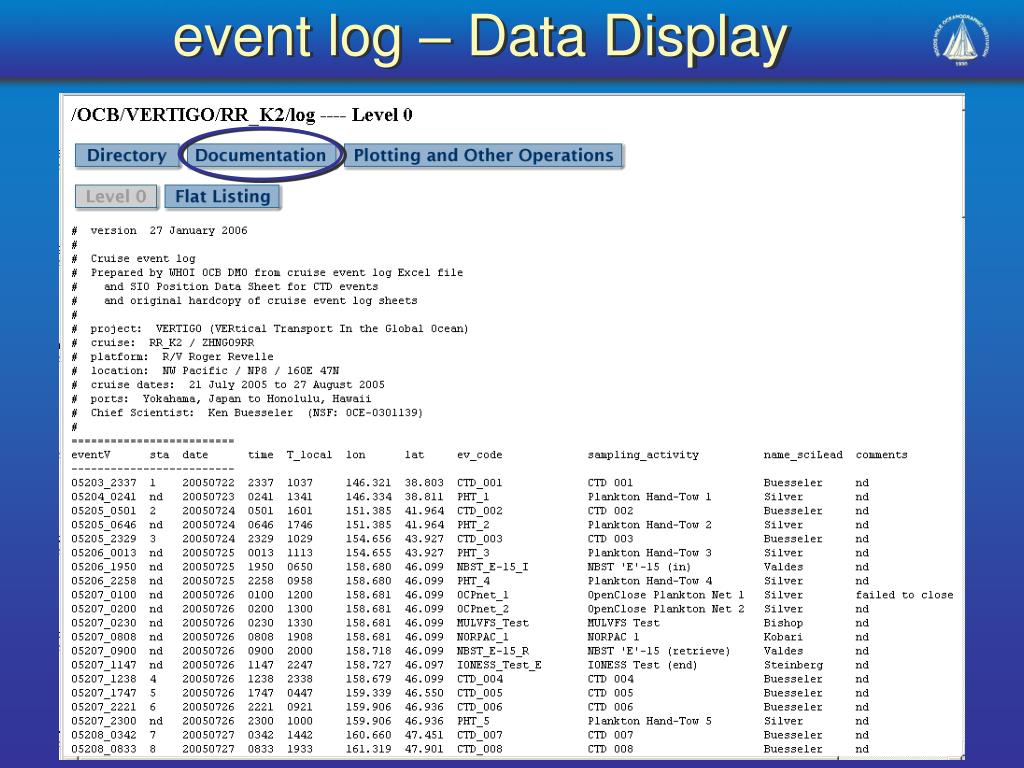1024x768 pixels.
Task: Click the comments column header
Action: (x=882, y=455)
